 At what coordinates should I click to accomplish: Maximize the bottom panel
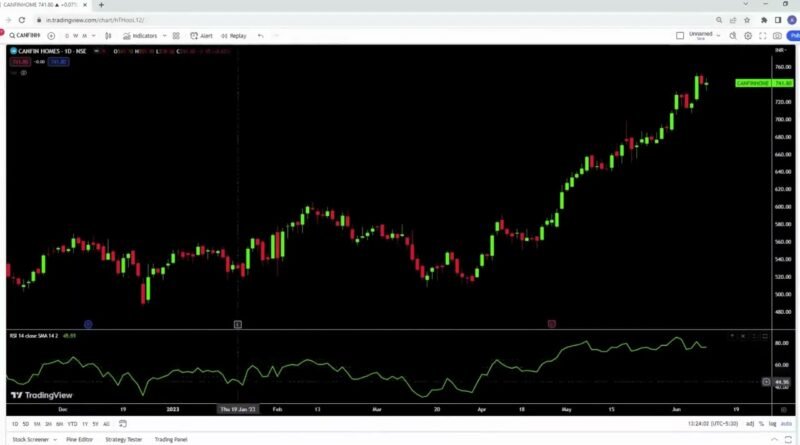point(788,439)
